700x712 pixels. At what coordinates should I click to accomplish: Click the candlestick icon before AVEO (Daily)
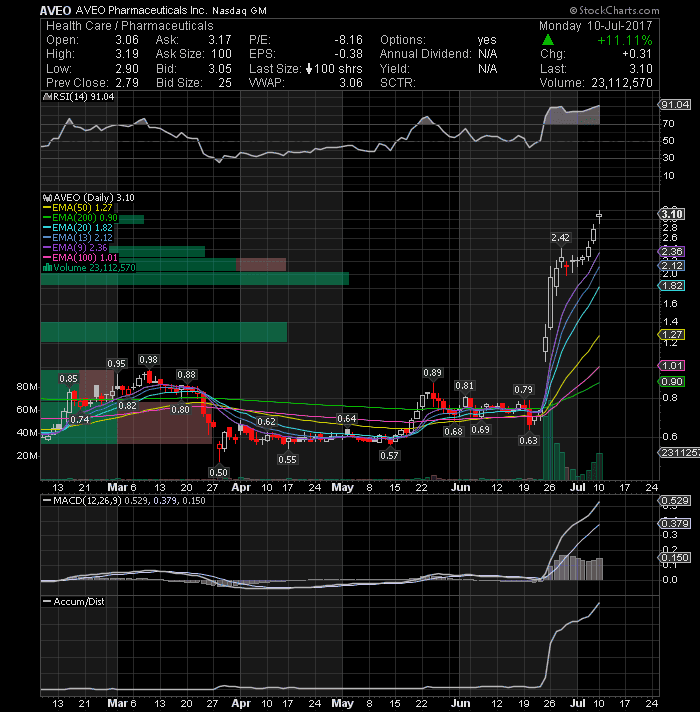point(47,198)
